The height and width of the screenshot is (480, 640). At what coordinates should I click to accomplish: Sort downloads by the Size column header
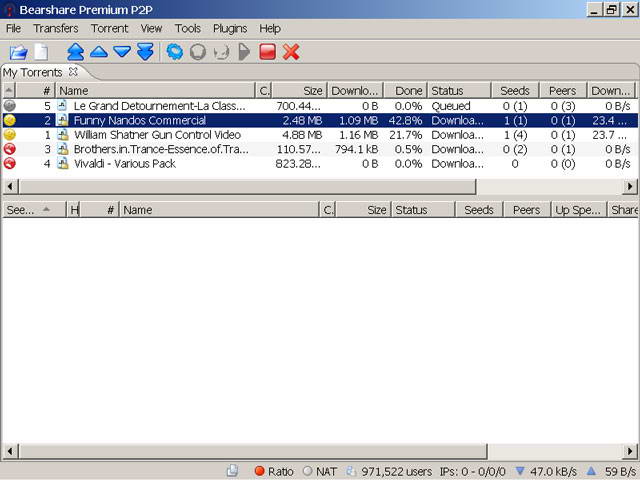click(300, 90)
